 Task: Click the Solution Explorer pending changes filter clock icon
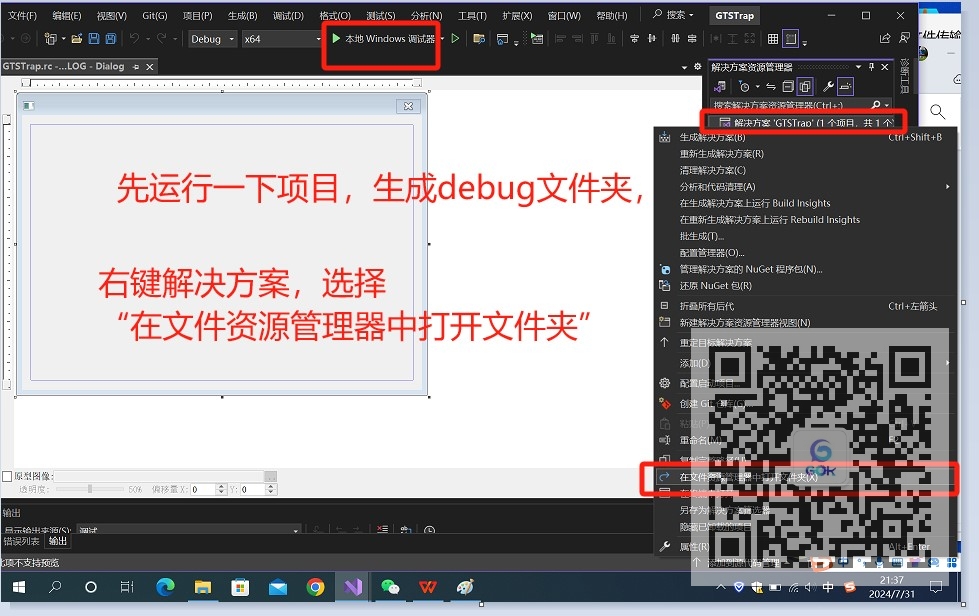[744, 87]
